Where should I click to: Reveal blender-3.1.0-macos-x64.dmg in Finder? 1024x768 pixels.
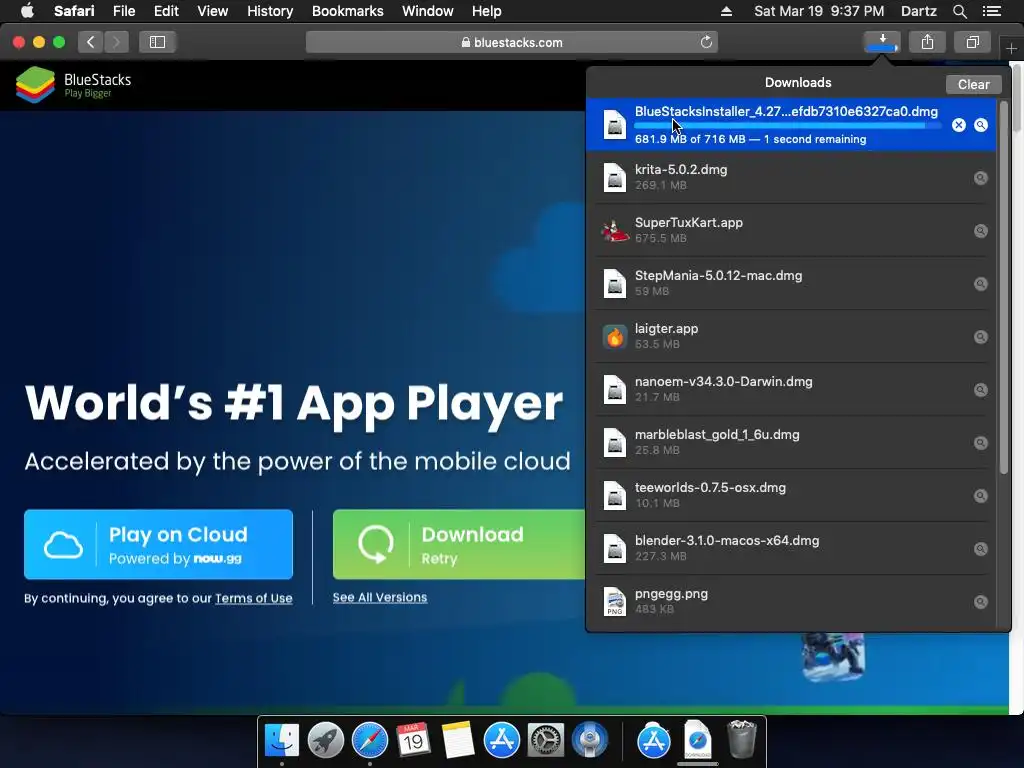[x=981, y=549]
